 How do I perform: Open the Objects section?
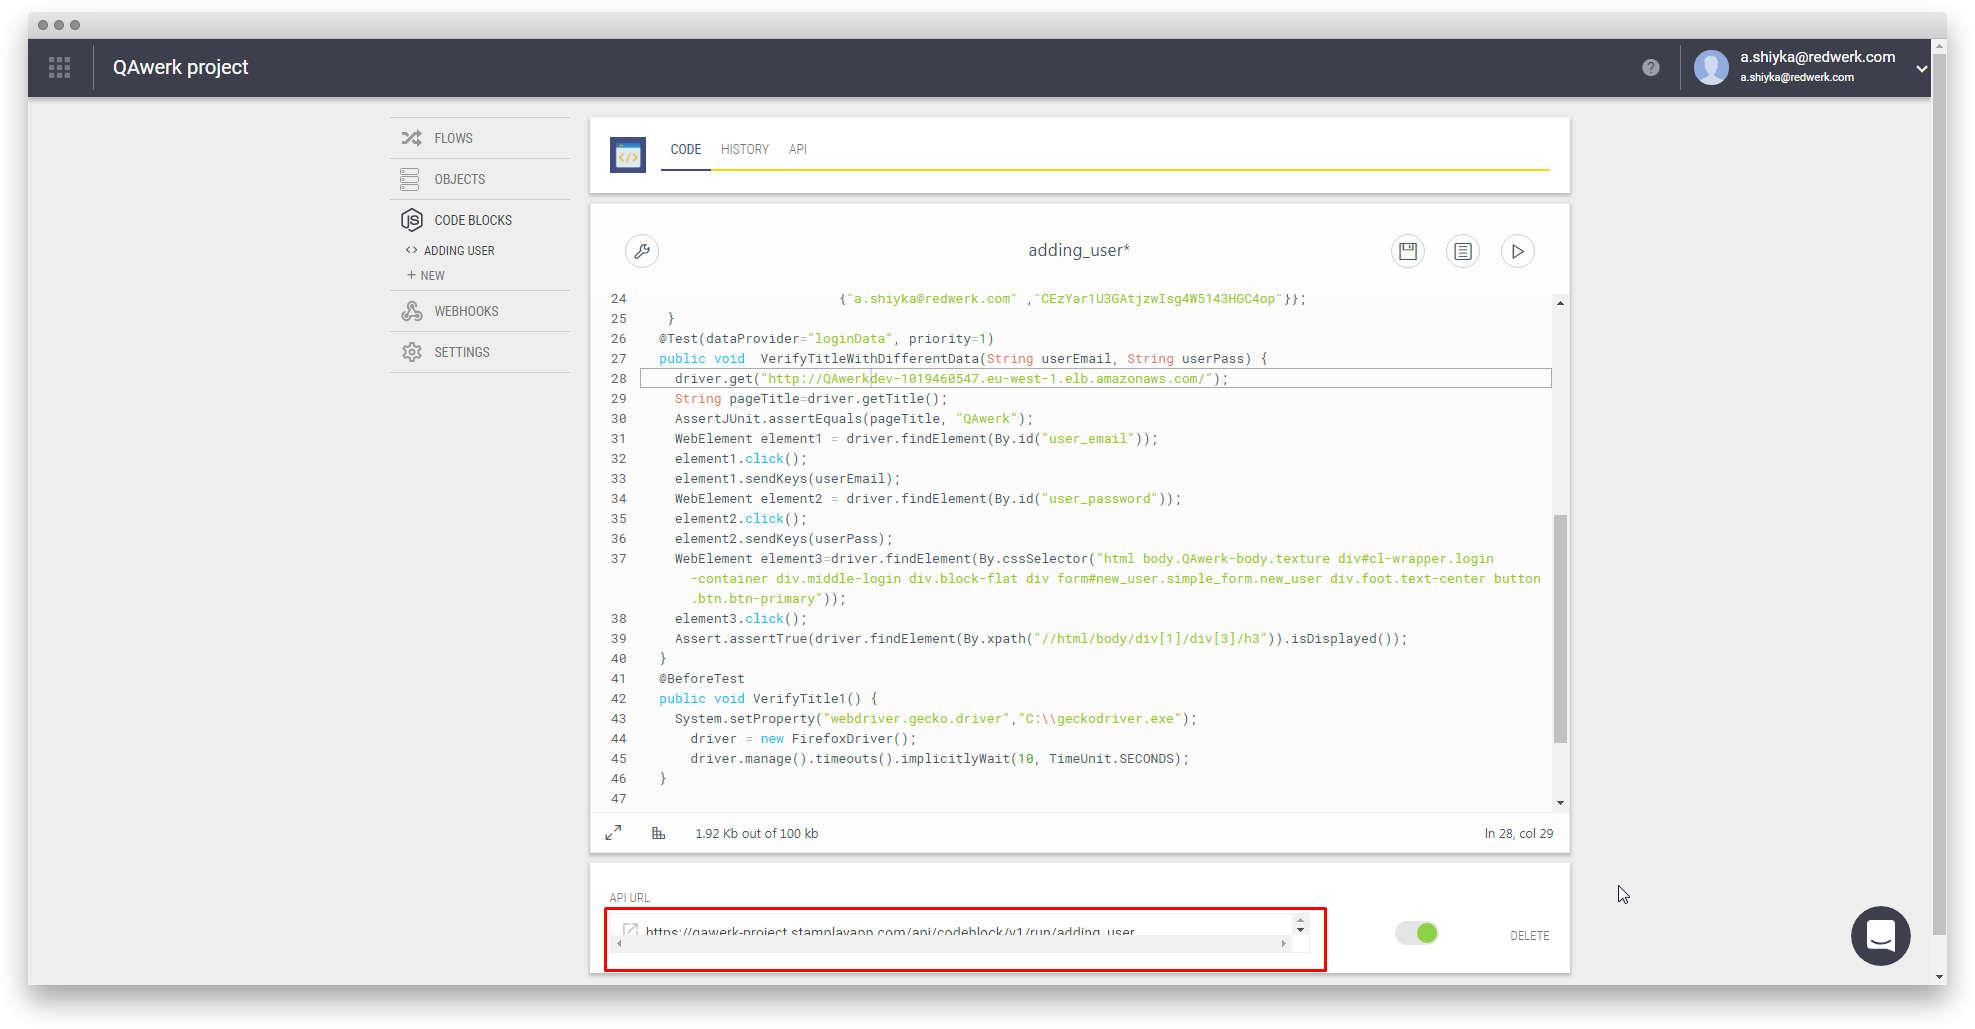point(480,179)
